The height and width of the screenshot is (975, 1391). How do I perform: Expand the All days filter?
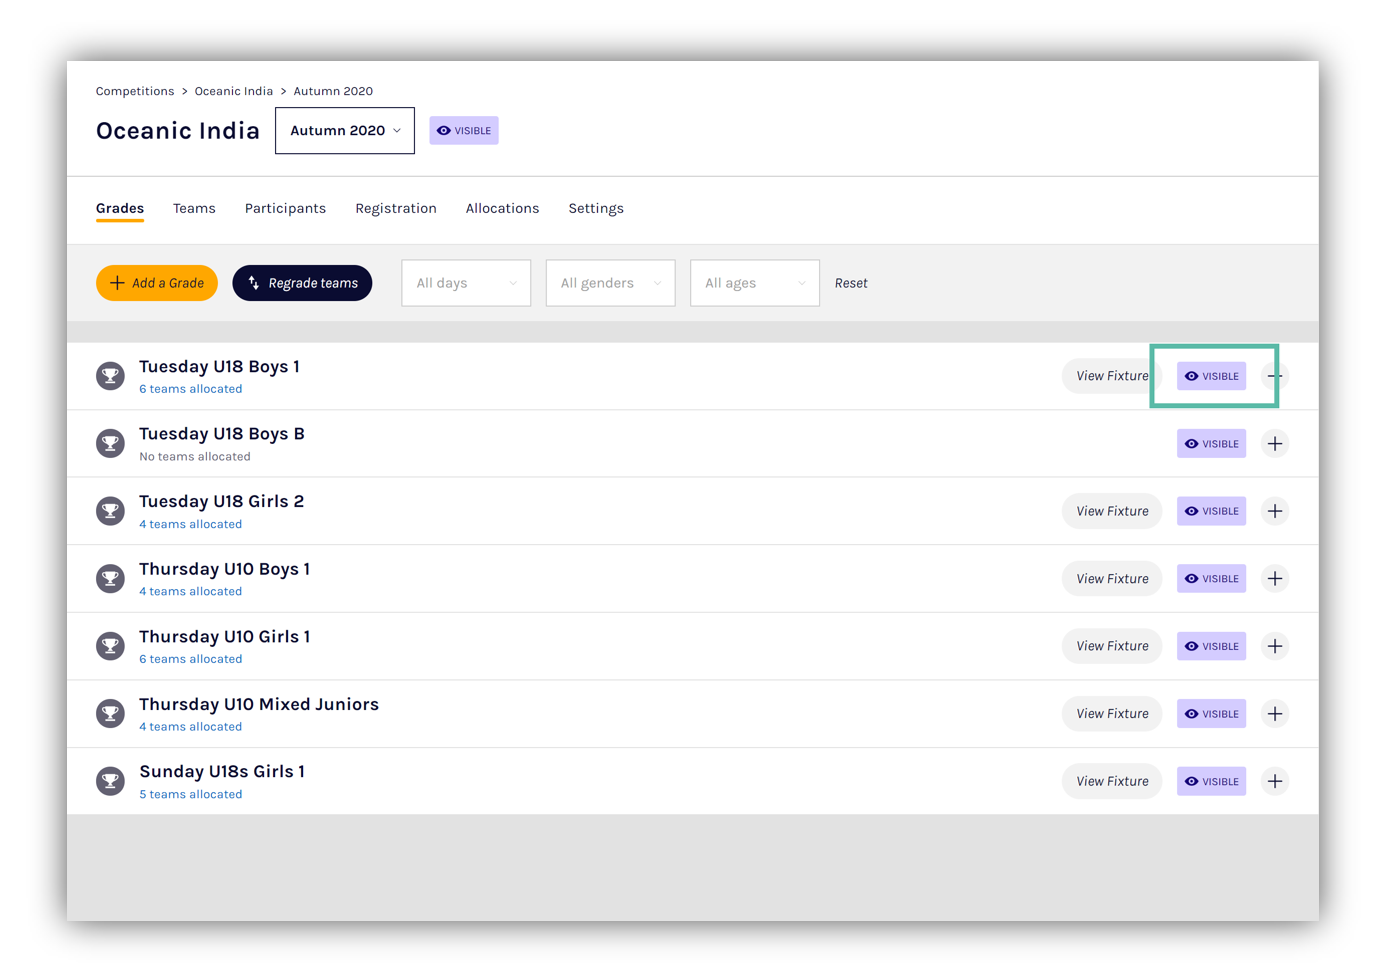pos(466,283)
